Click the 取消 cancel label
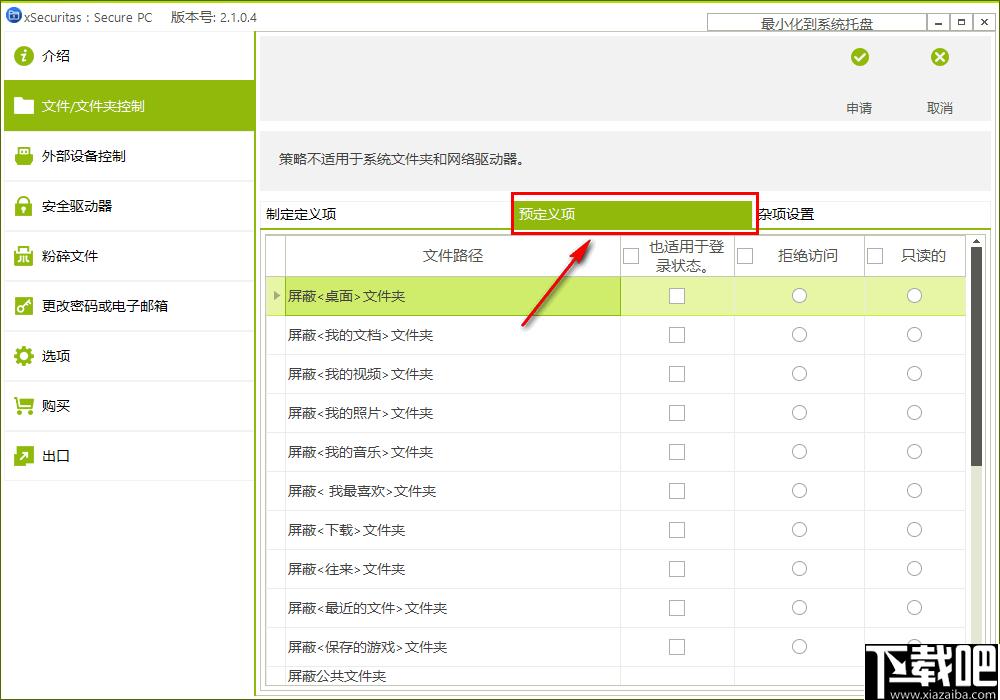 point(939,108)
